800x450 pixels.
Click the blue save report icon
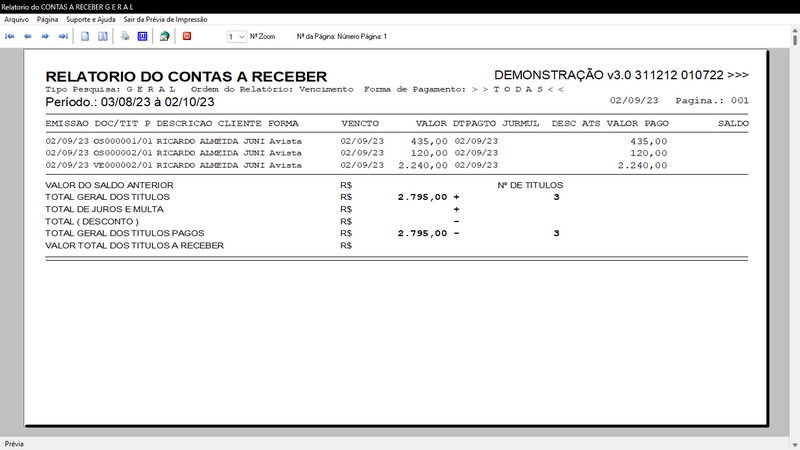tap(142, 36)
